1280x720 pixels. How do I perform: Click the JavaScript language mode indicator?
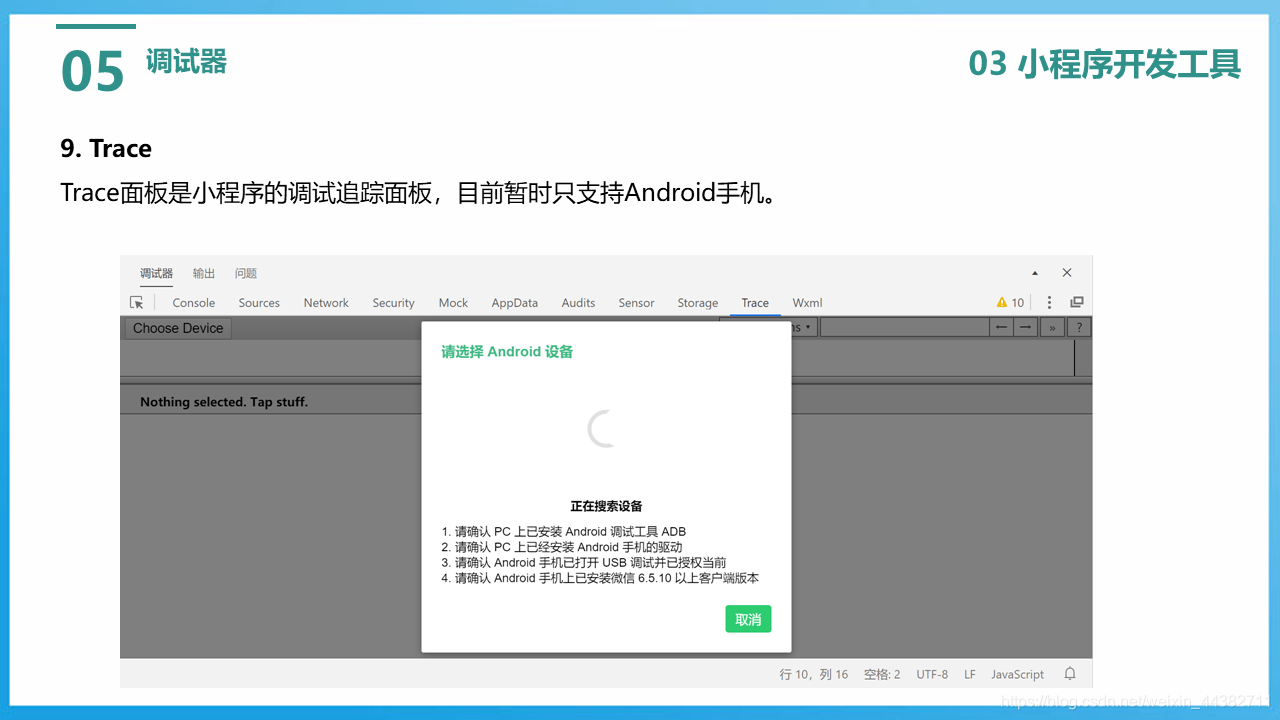[x=1017, y=675]
